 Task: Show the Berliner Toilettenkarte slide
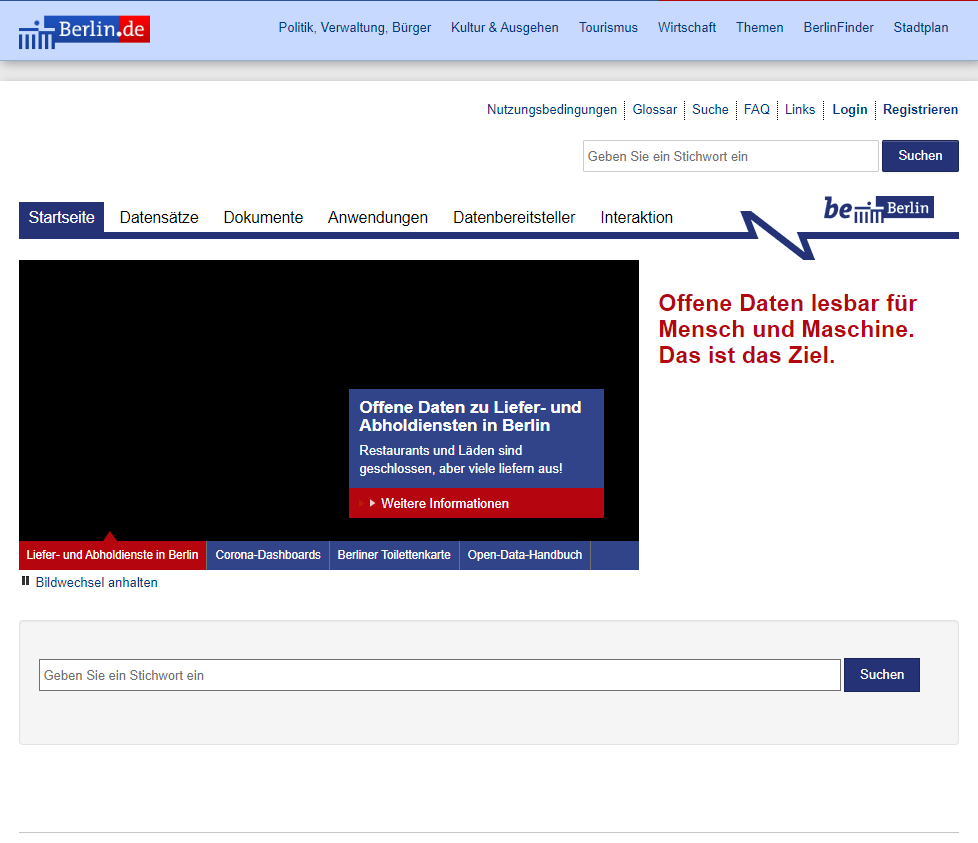point(394,555)
